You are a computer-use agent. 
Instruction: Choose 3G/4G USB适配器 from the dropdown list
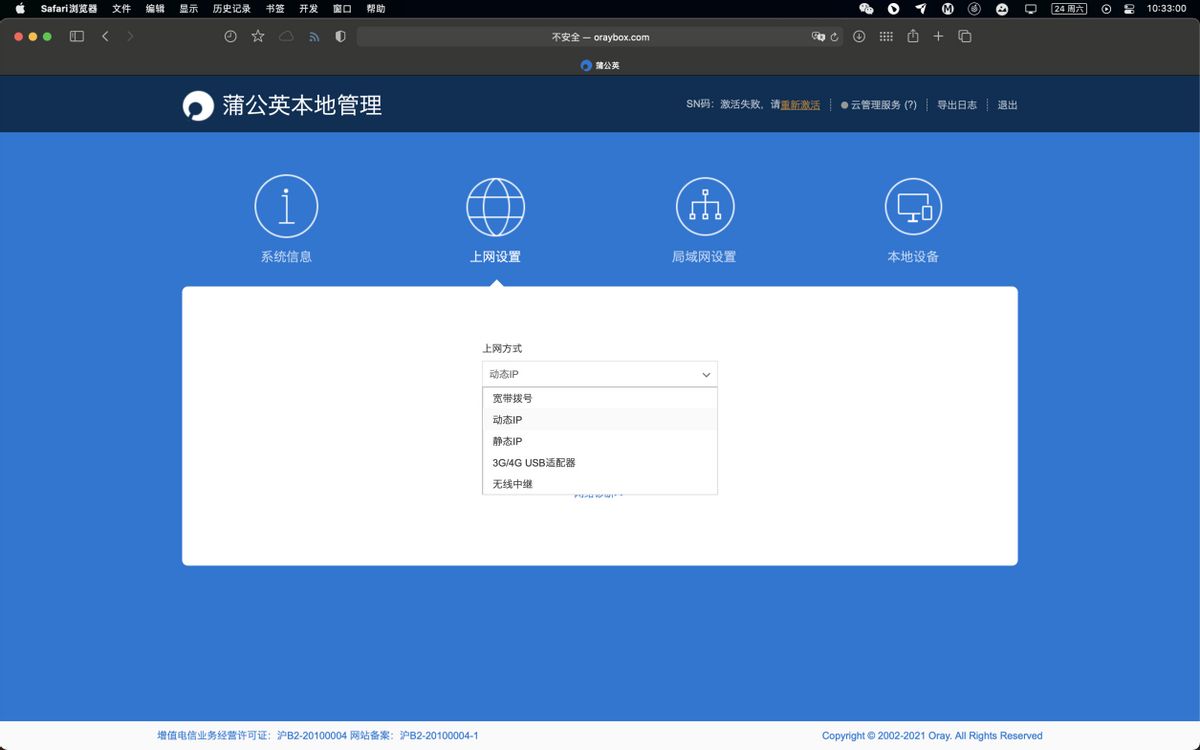coord(600,463)
